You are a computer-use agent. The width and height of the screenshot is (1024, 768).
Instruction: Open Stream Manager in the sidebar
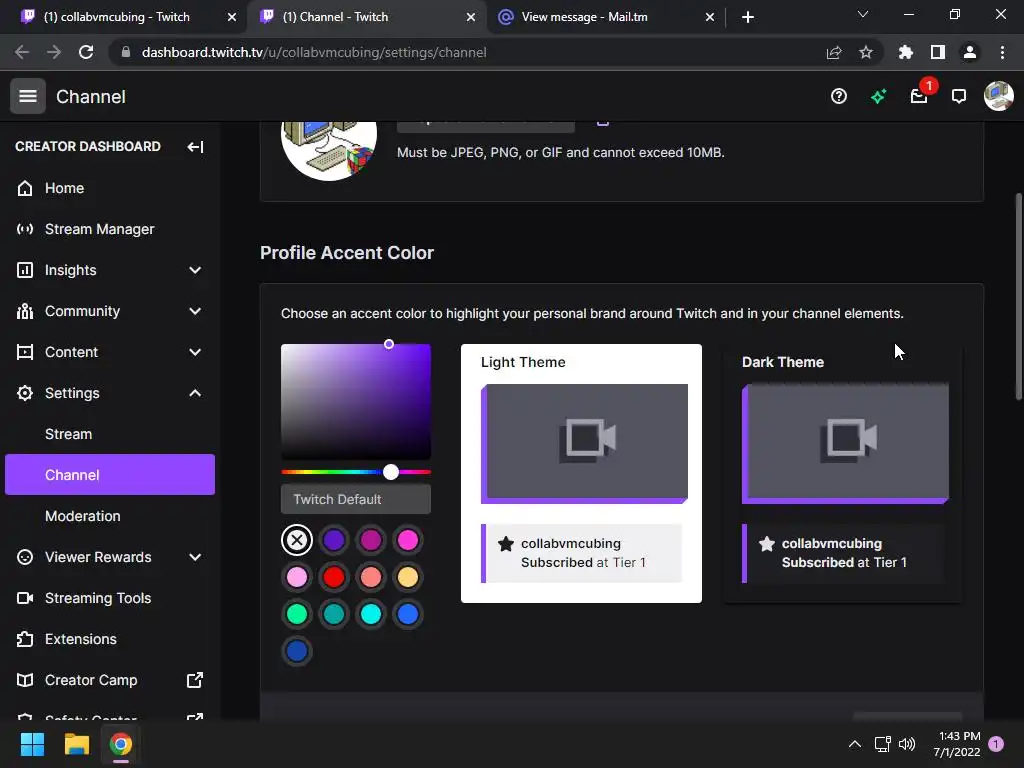(110, 229)
